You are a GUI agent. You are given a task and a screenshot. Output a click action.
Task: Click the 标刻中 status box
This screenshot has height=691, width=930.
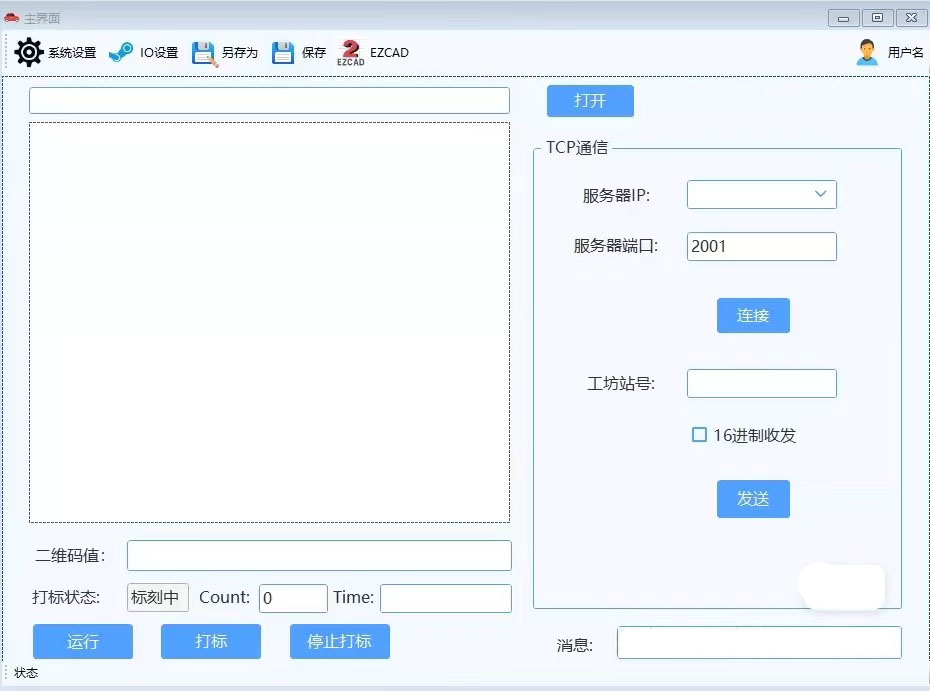coord(157,597)
